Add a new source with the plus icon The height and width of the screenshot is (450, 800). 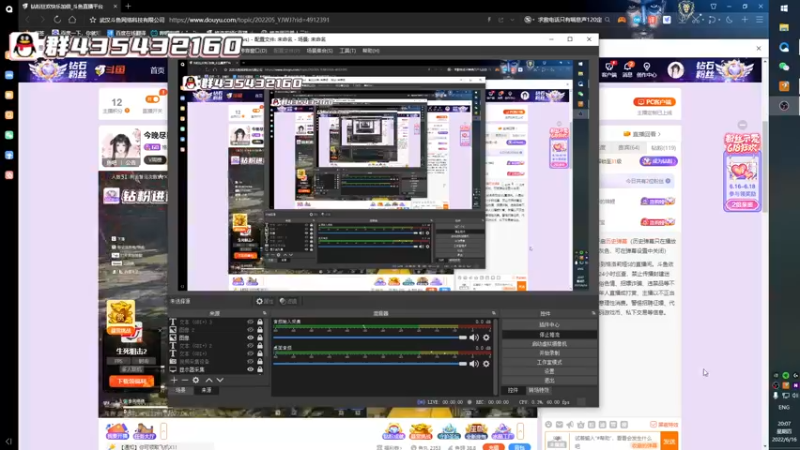point(174,380)
